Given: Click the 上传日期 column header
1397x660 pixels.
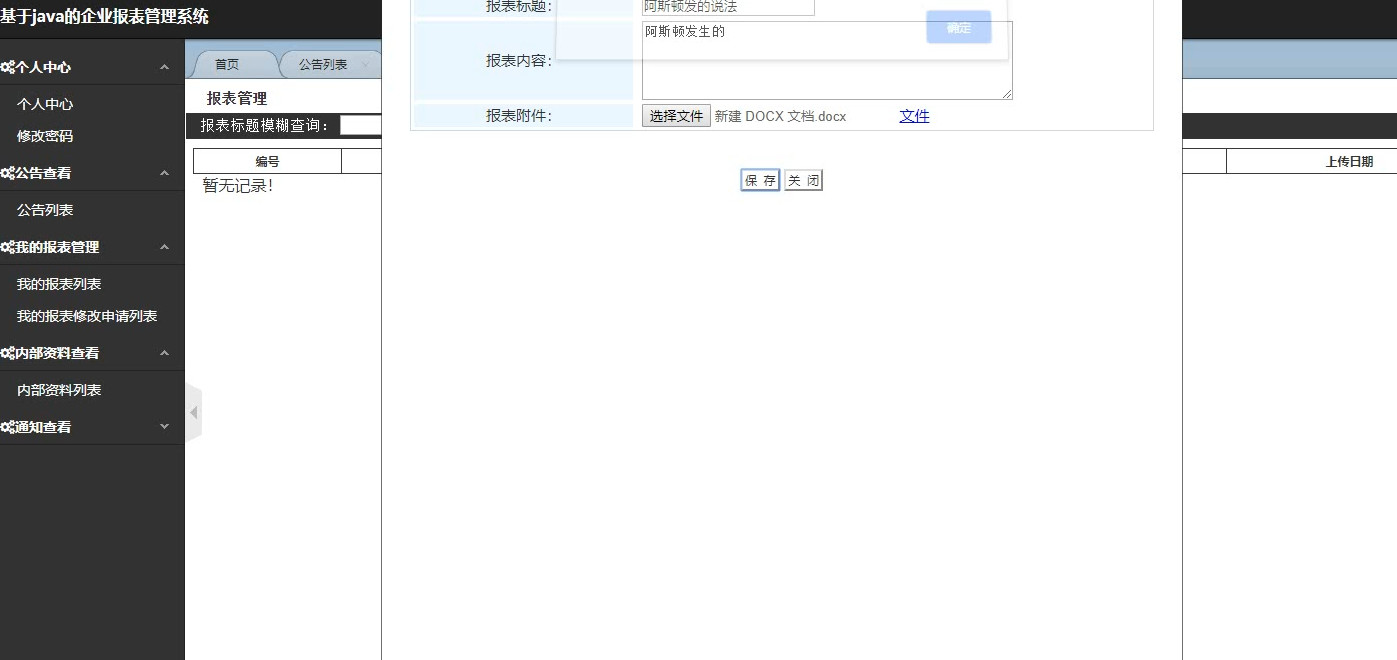Looking at the screenshot, I should pos(1311,161).
